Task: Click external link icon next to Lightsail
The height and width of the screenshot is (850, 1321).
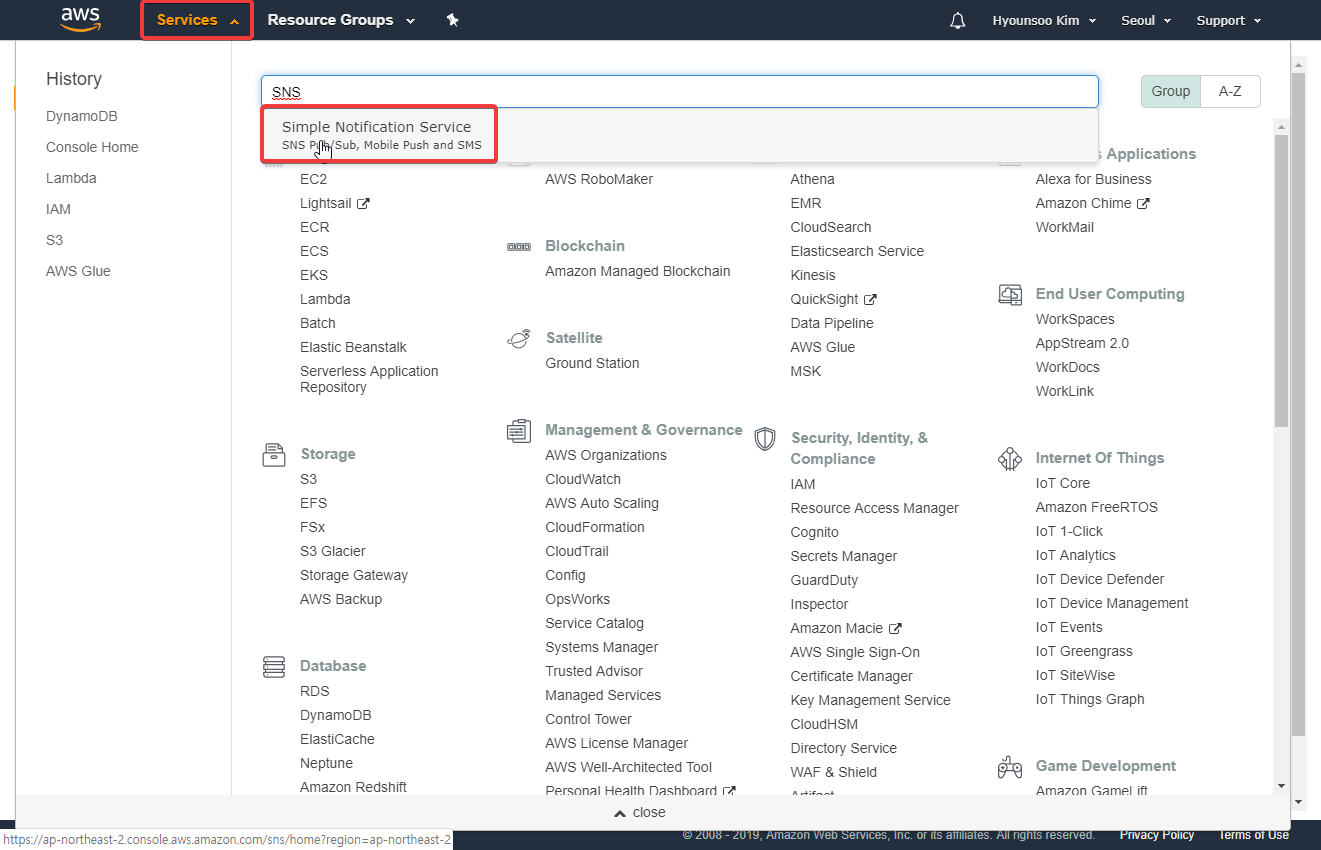Action: [364, 203]
